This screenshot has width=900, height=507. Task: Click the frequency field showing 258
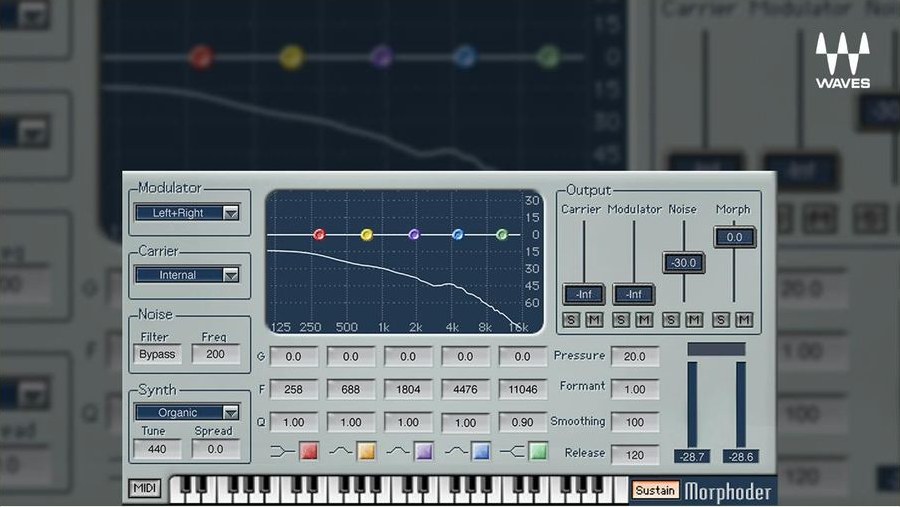pyautogui.click(x=293, y=389)
